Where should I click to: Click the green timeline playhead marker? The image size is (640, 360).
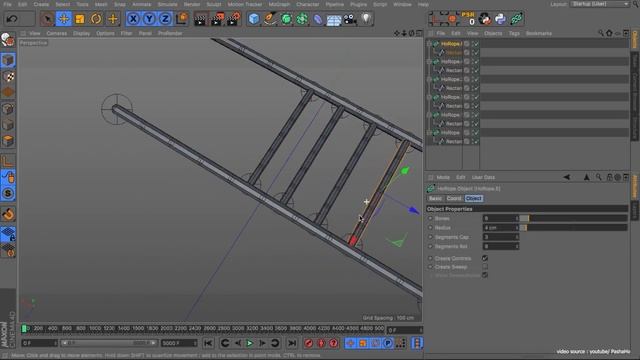pyautogui.click(x=24, y=329)
